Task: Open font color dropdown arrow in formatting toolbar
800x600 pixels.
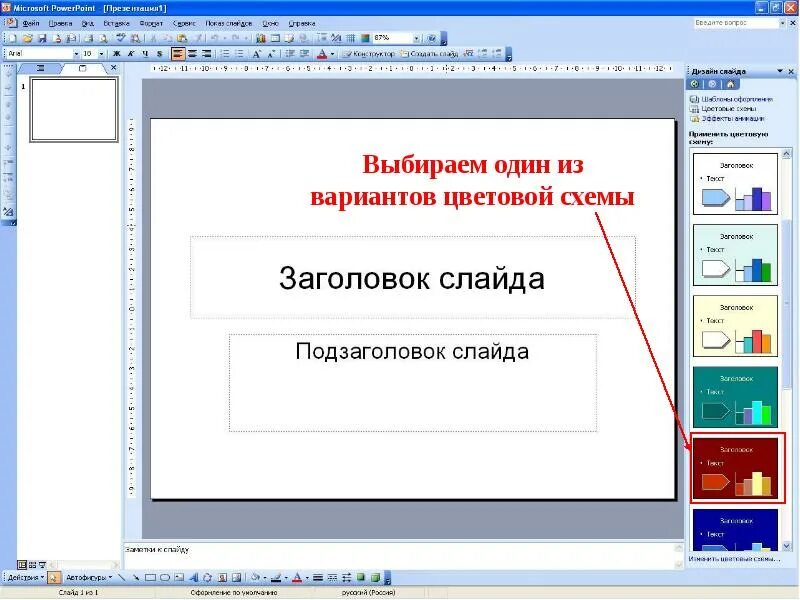Action: coord(333,54)
